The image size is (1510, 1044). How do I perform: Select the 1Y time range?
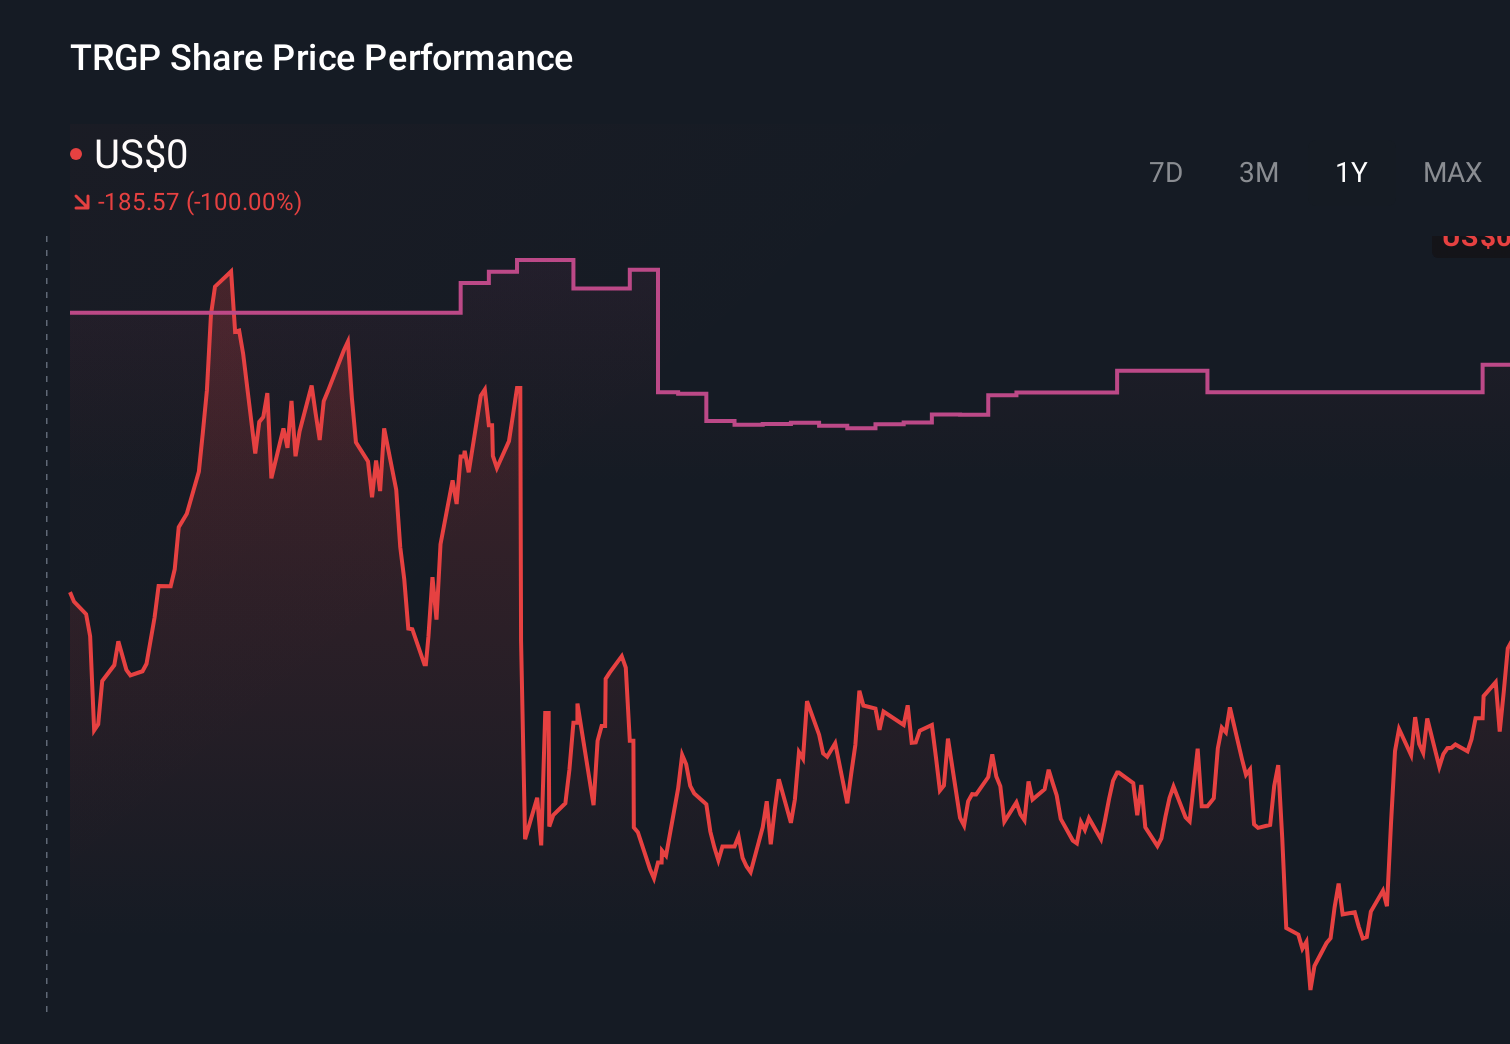[1349, 172]
